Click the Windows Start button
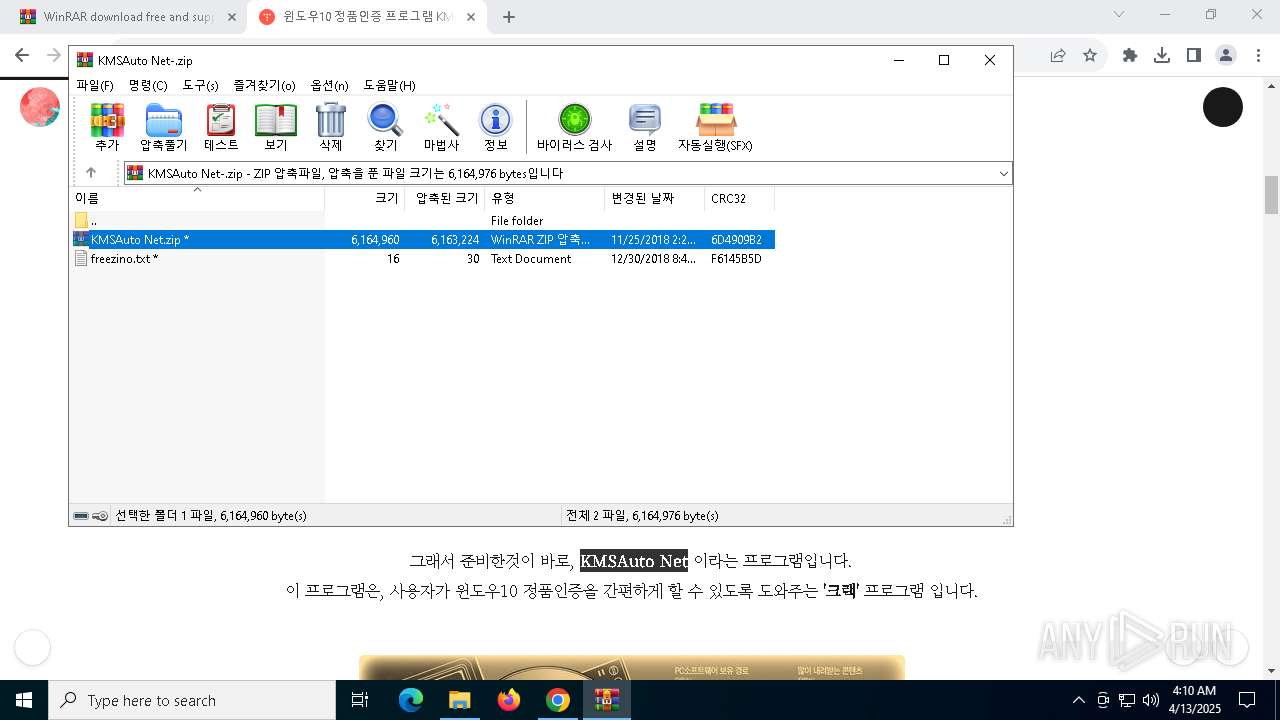 pos(24,700)
